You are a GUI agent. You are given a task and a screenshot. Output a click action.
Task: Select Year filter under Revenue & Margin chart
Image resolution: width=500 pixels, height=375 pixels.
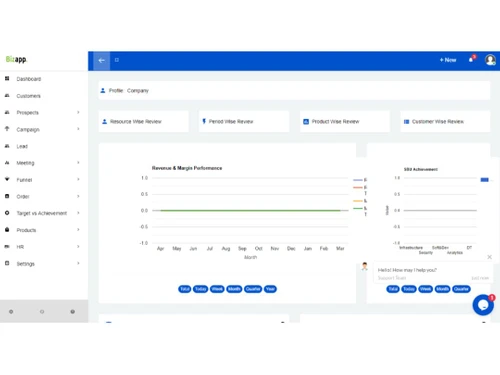(x=270, y=289)
